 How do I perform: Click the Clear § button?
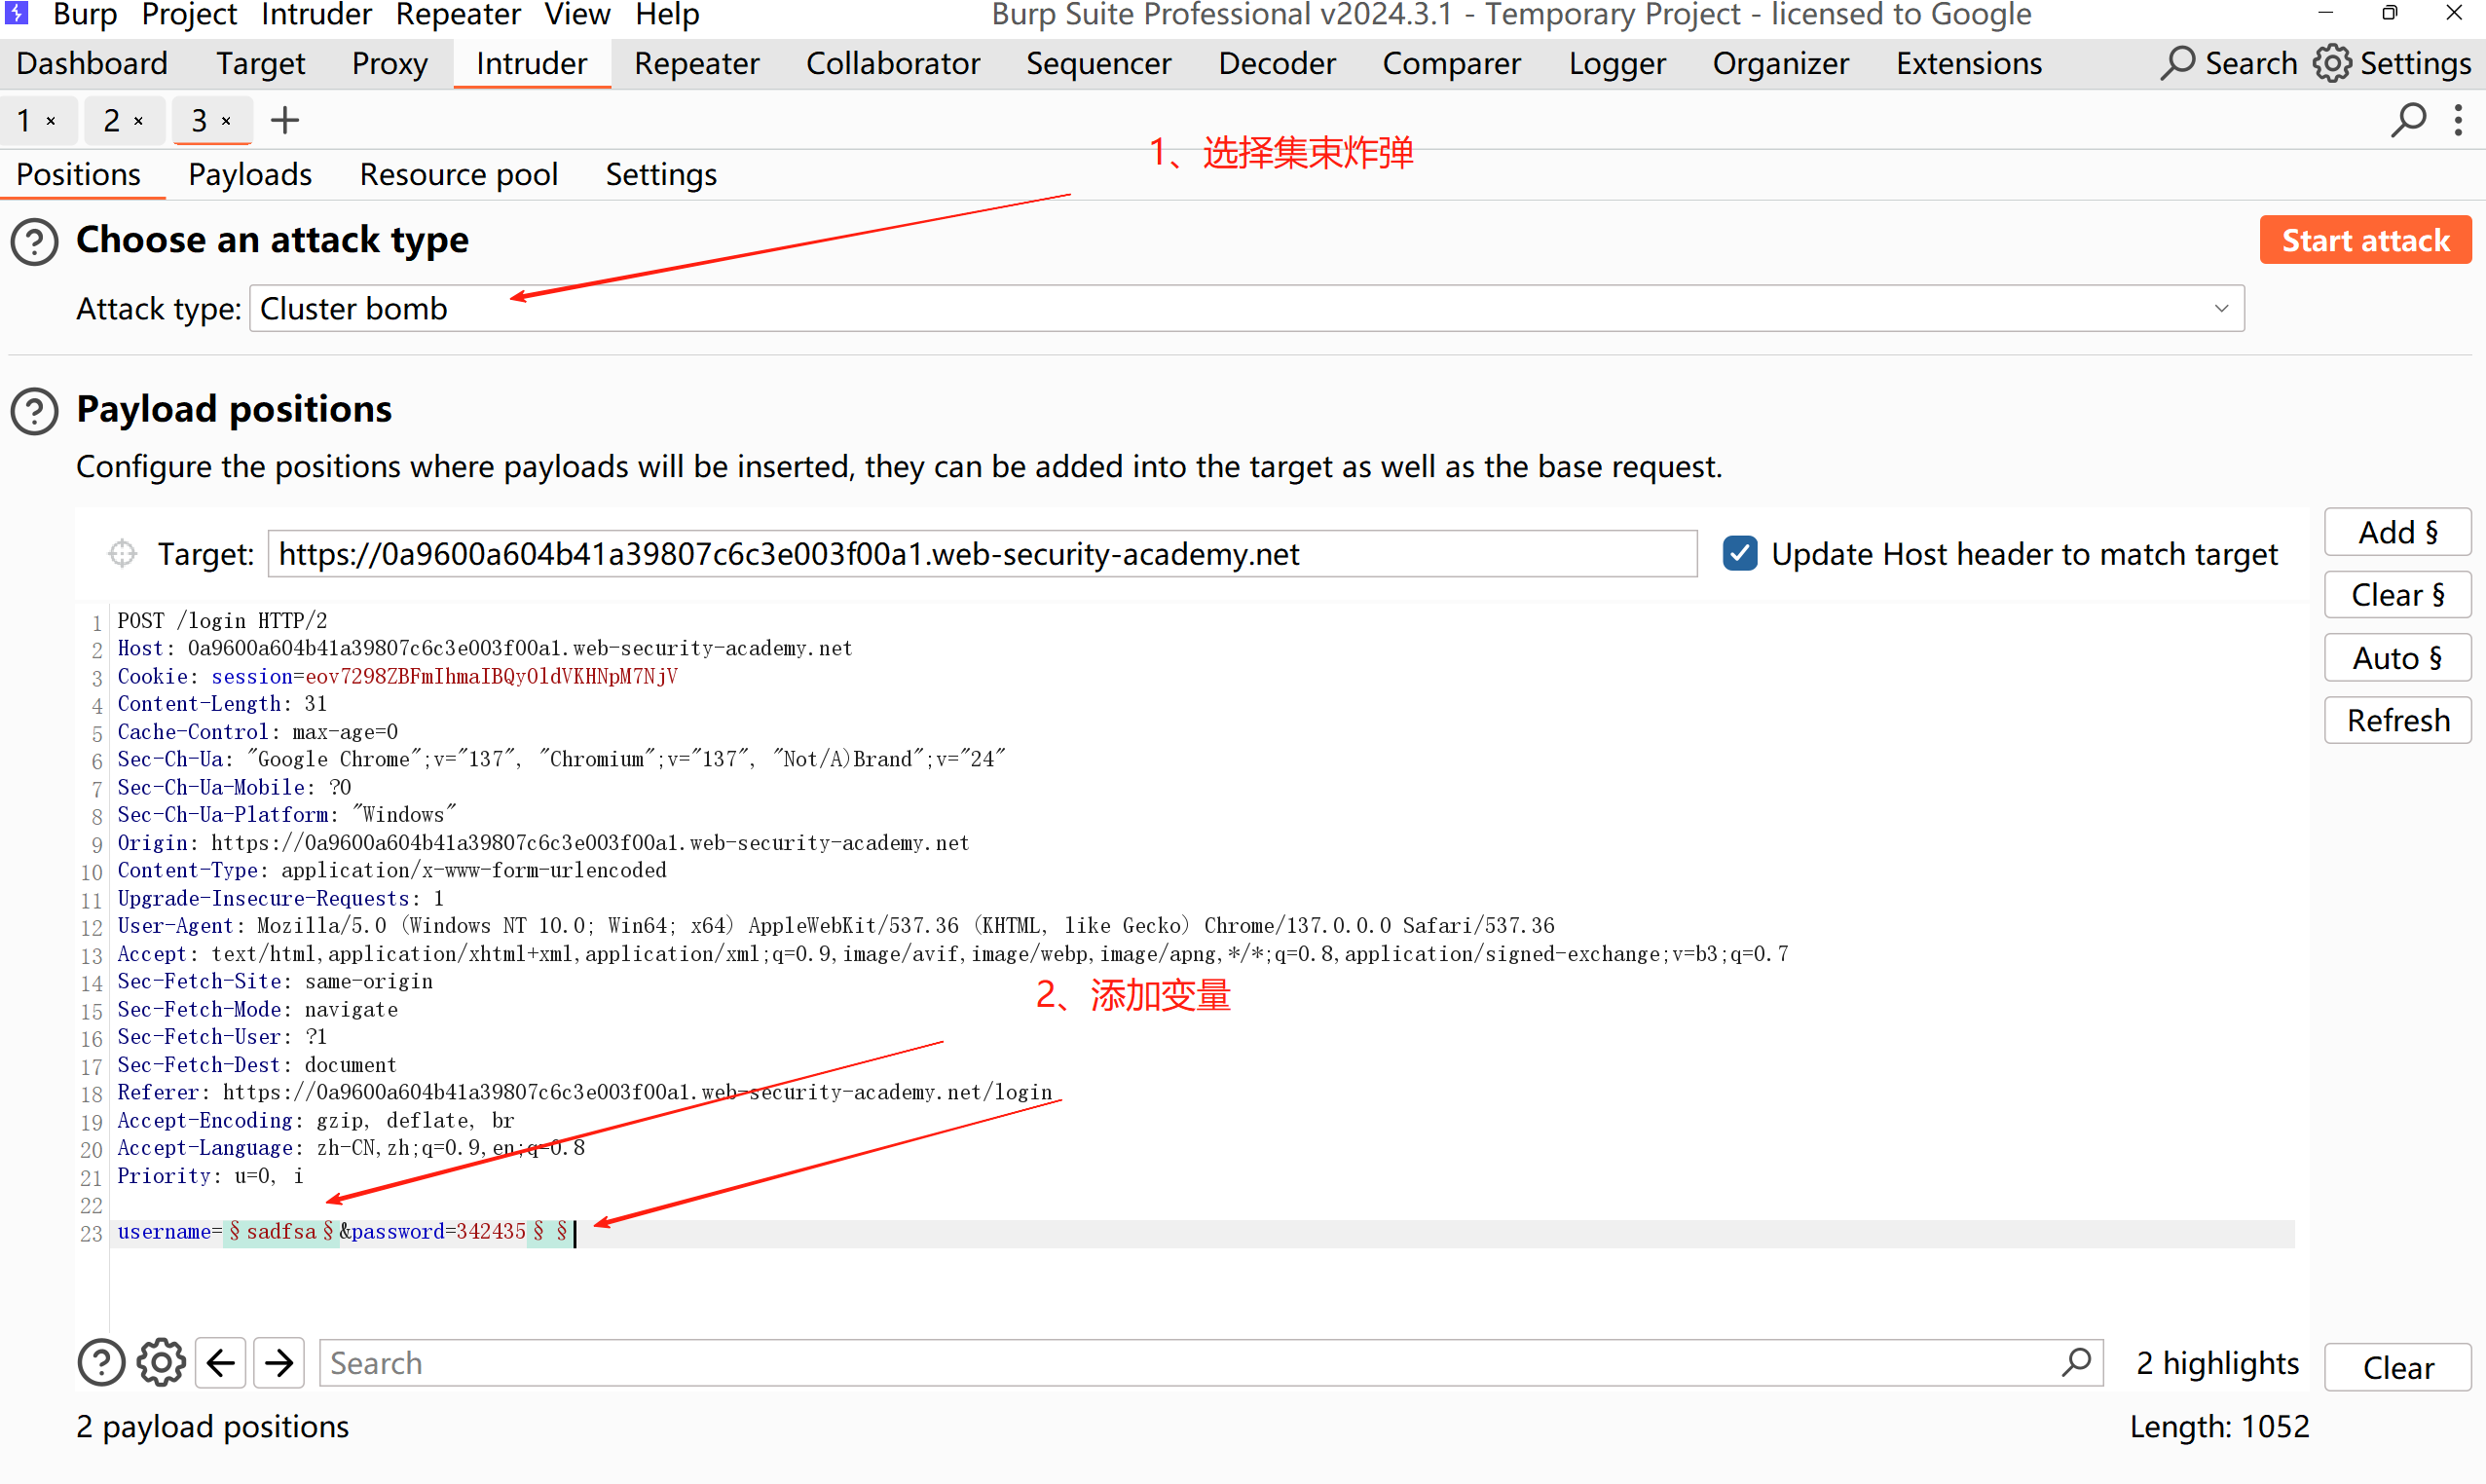[2396, 594]
